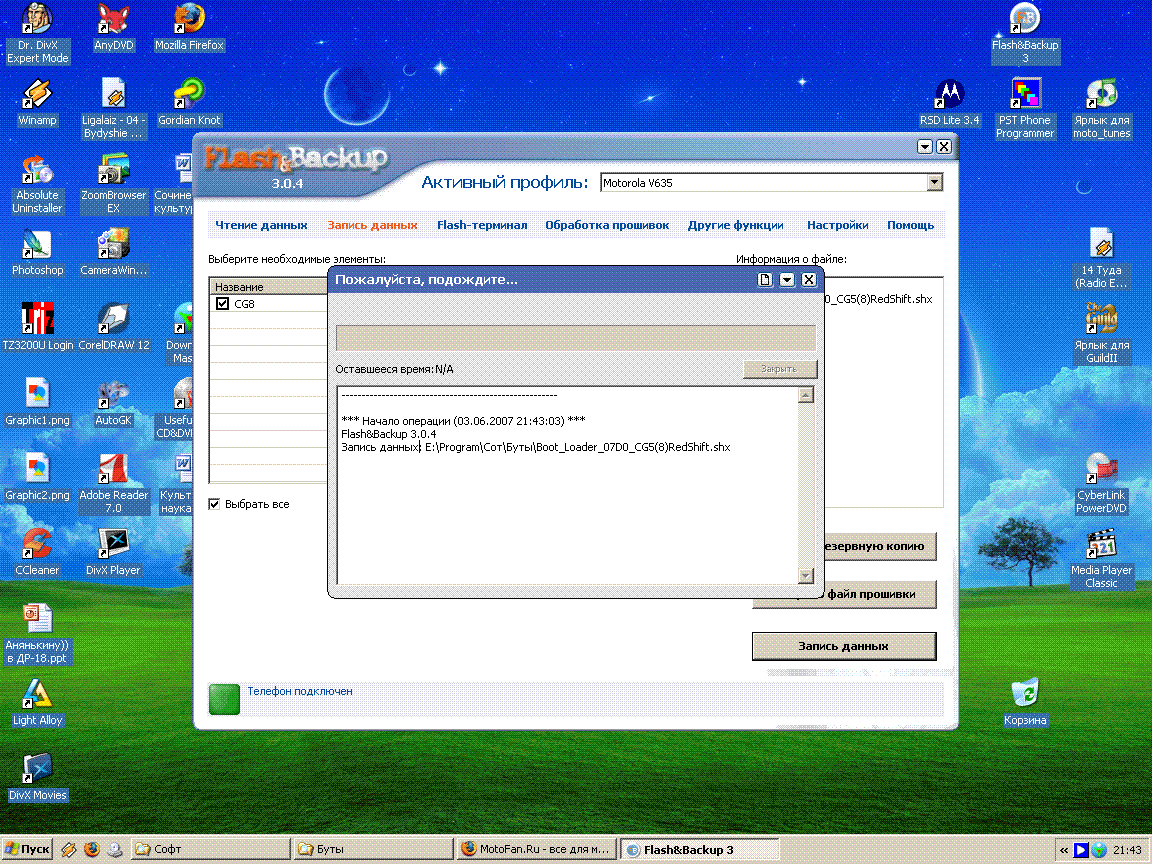
Task: Open the 'Другие функции' tab
Action: [x=735, y=225]
